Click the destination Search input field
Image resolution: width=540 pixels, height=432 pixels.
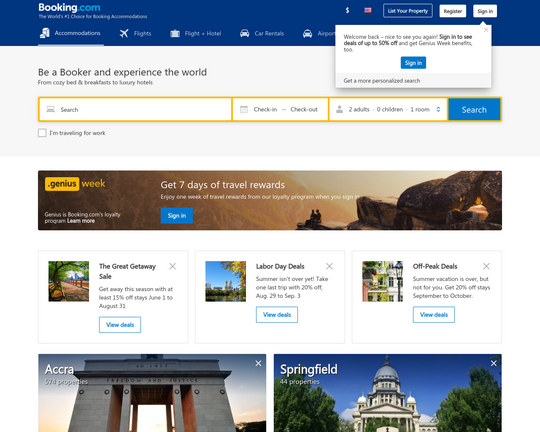pos(135,110)
